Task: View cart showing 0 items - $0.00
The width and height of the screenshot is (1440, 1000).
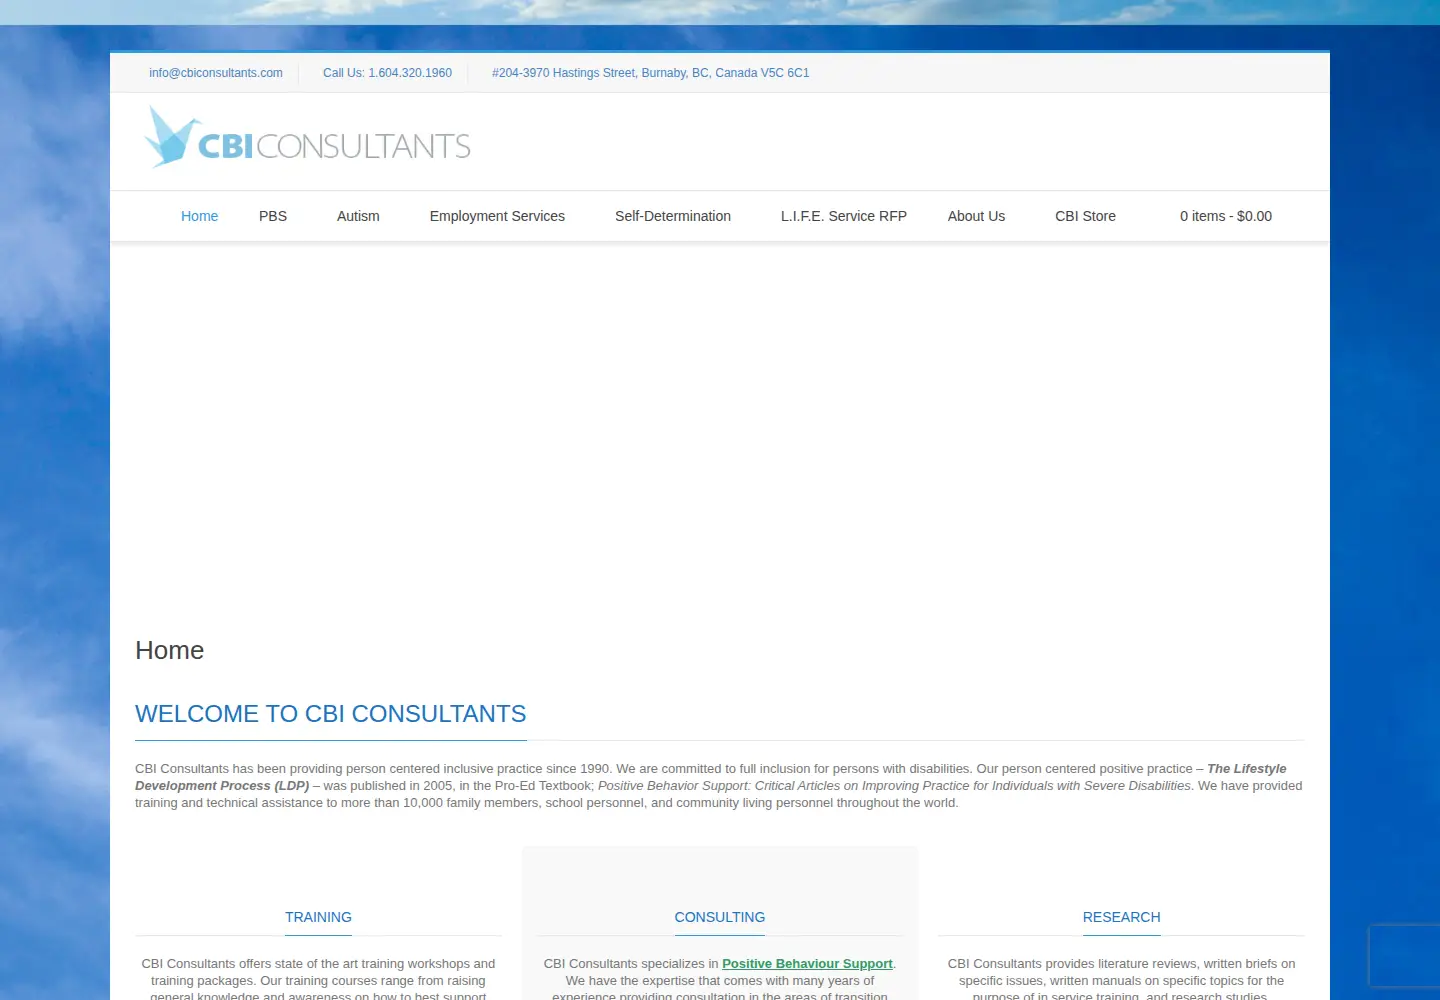Action: pyautogui.click(x=1226, y=216)
